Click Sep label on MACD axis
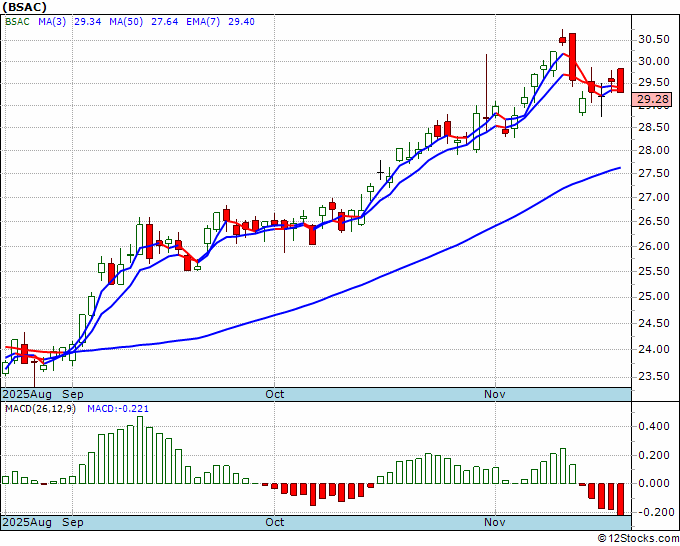This screenshot has height=546, width=680. pyautogui.click(x=72, y=522)
